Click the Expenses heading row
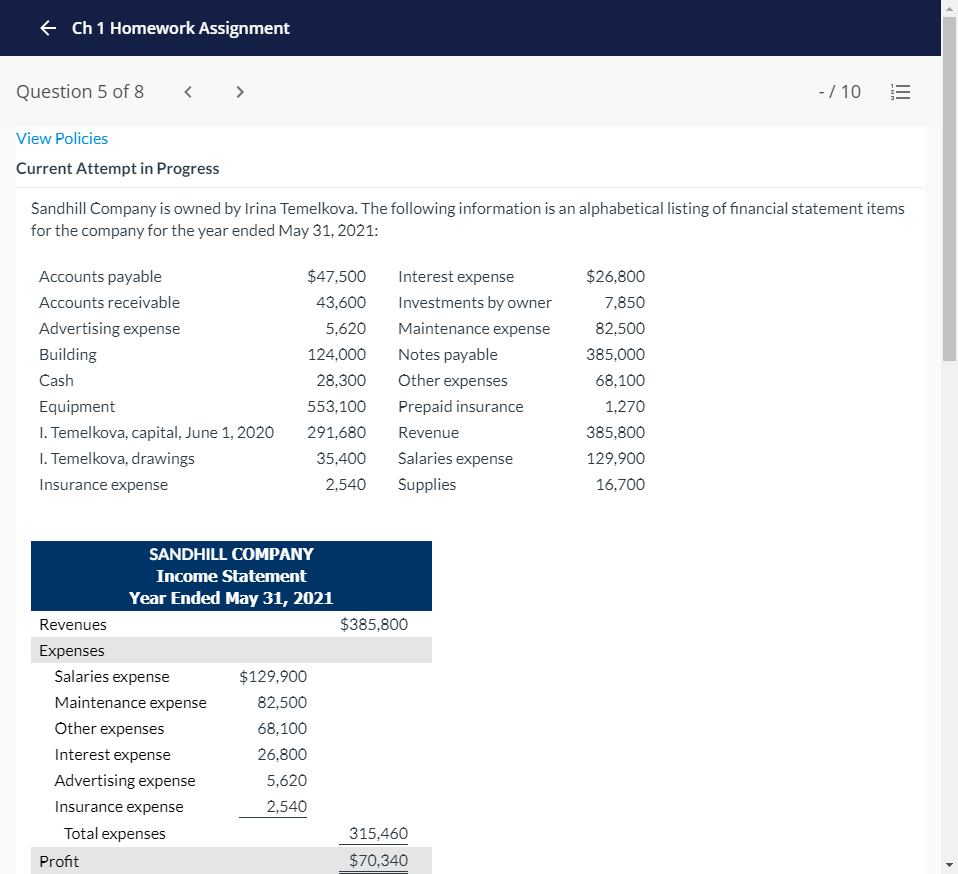The width and height of the screenshot is (958, 874). coord(231,650)
